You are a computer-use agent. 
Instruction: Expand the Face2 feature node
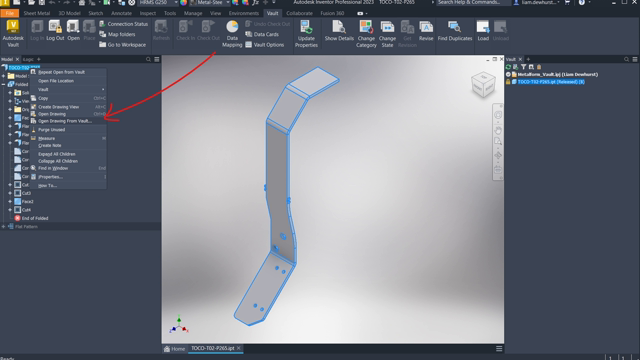coord(10,202)
